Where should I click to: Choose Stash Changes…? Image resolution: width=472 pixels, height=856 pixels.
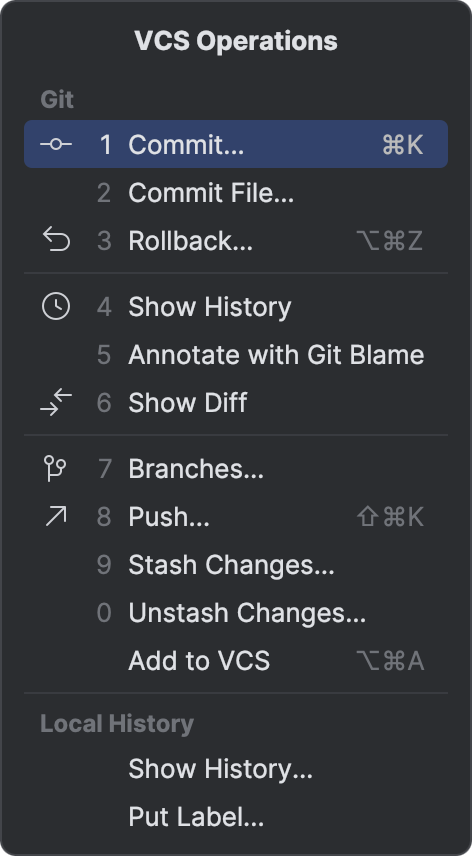(236, 565)
